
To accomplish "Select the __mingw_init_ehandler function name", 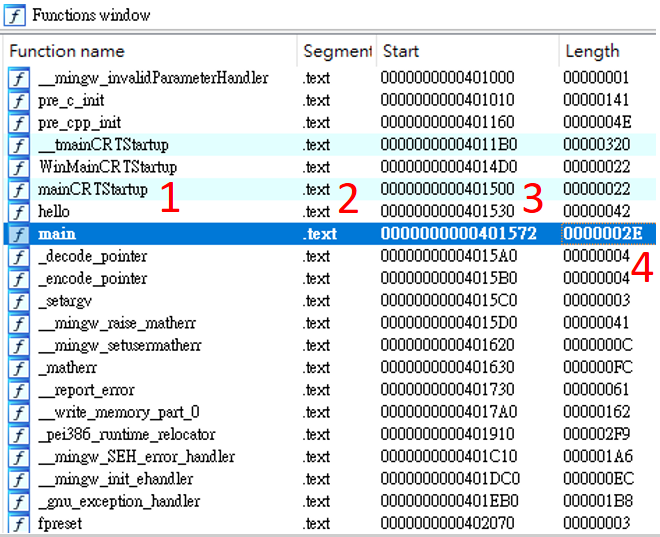I will coord(116,480).
